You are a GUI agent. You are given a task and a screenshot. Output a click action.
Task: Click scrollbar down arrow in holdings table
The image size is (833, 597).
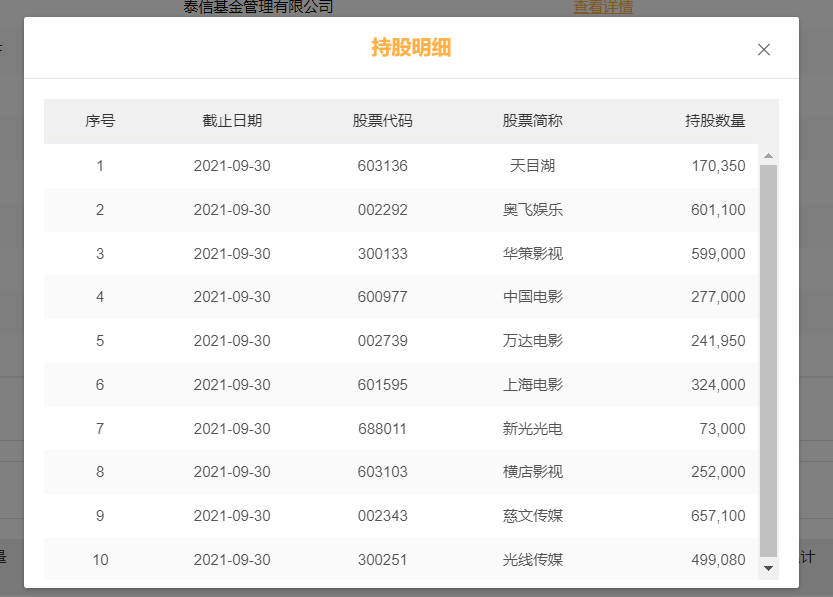point(768,568)
